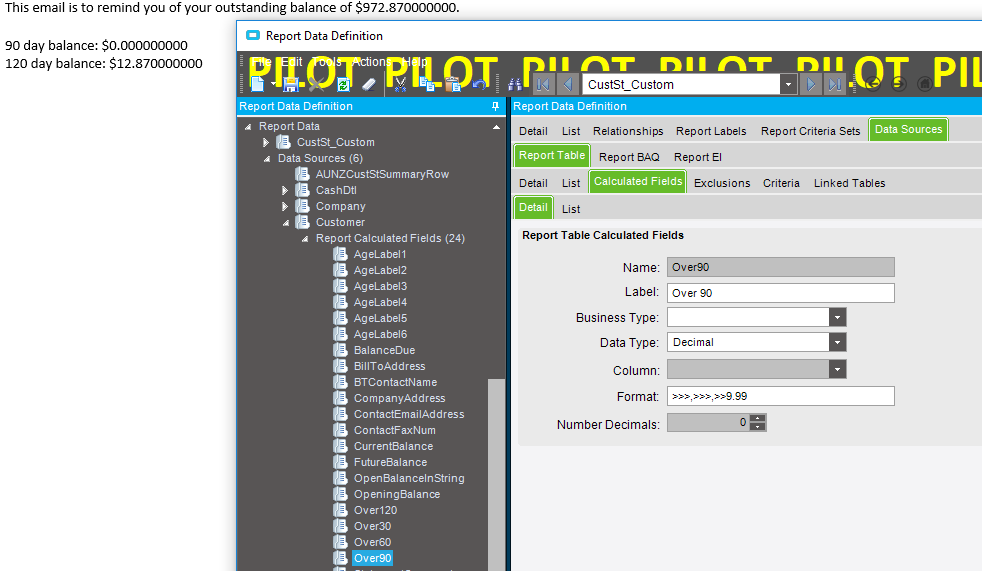
Task: Select the Calculated Fields tab
Action: pyautogui.click(x=638, y=182)
